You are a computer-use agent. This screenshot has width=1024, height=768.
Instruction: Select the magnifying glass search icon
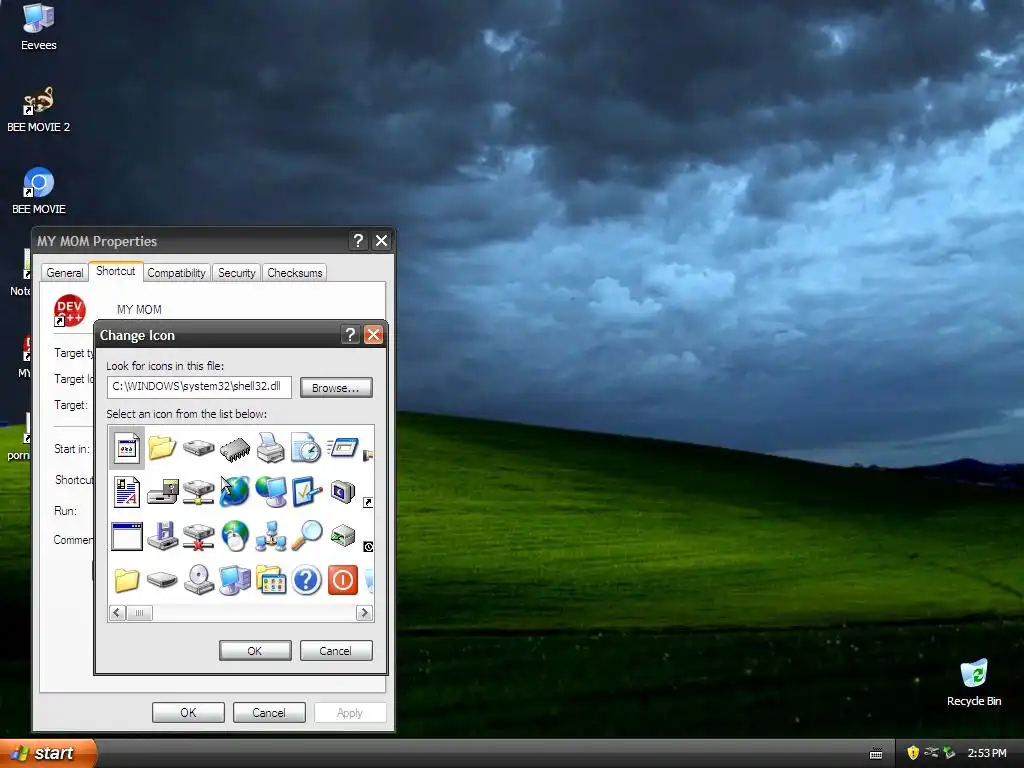[x=307, y=536]
